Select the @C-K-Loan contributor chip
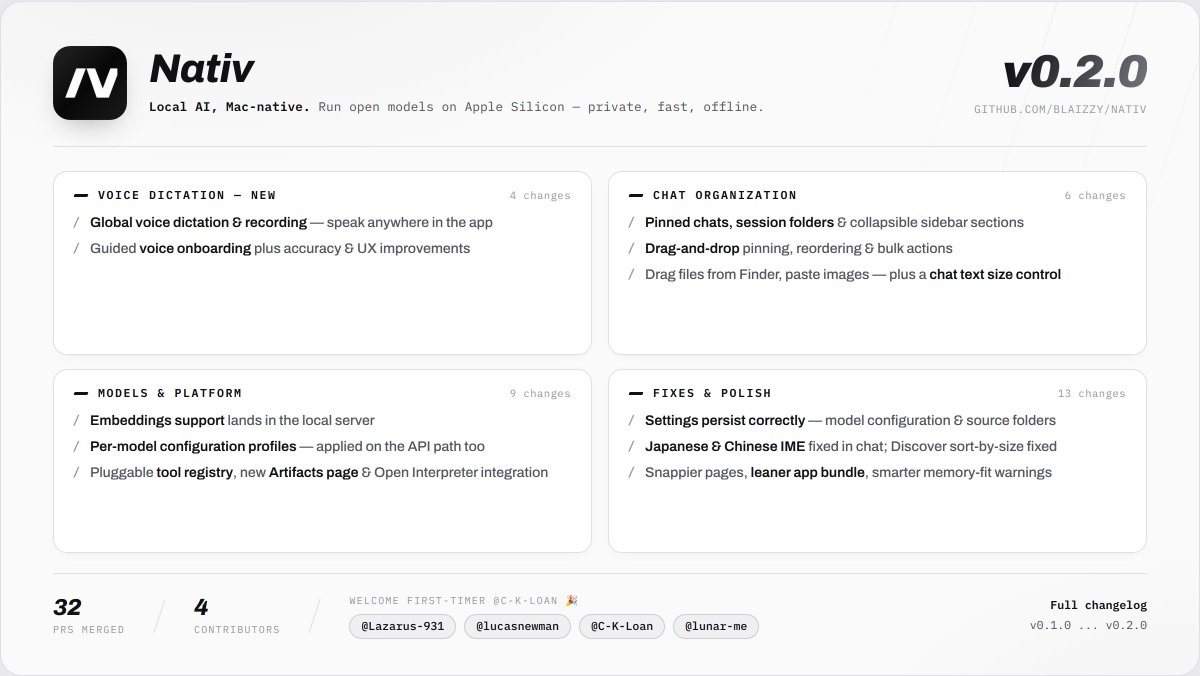The height and width of the screenshot is (676, 1200). (x=622, y=626)
